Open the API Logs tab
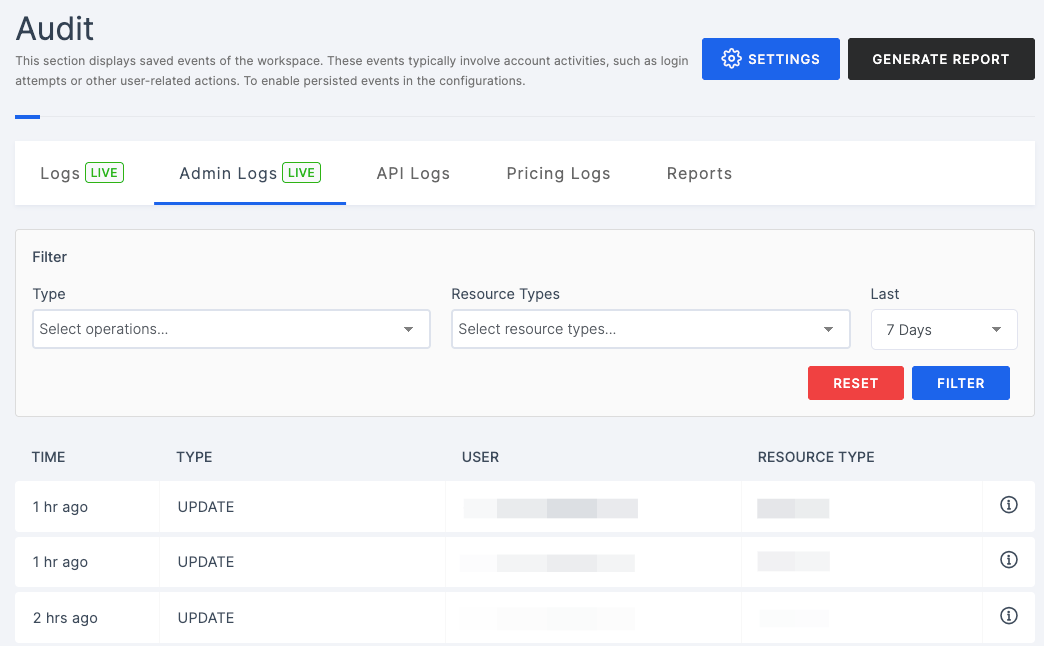This screenshot has width=1044, height=646. [413, 174]
